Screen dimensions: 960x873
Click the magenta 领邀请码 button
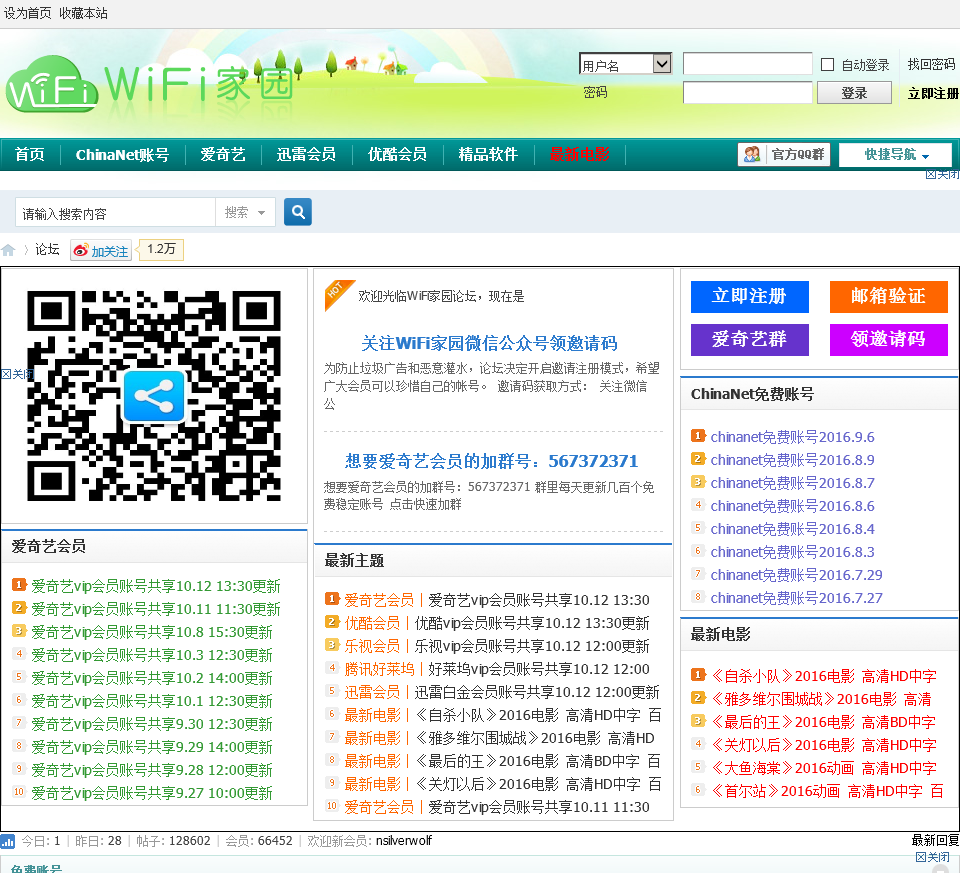888,339
